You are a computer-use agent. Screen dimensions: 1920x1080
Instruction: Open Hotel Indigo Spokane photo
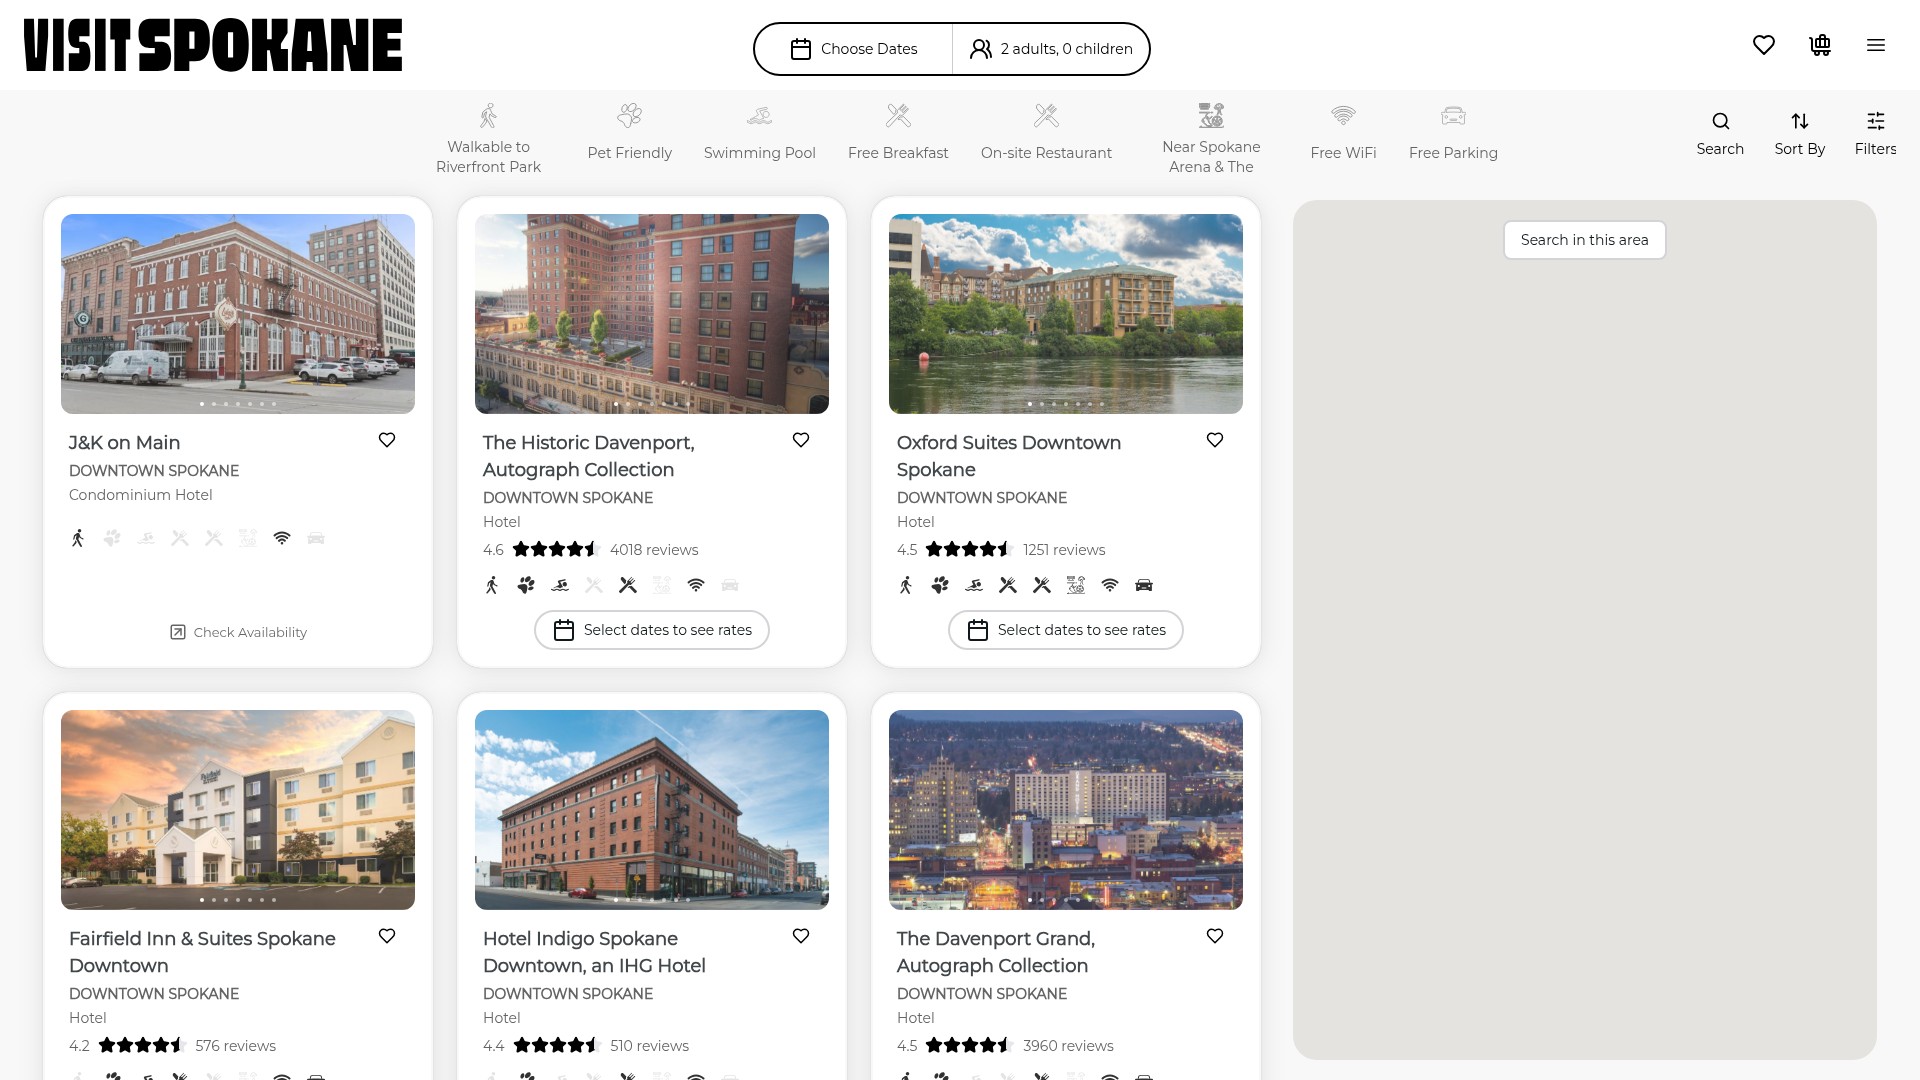point(652,810)
